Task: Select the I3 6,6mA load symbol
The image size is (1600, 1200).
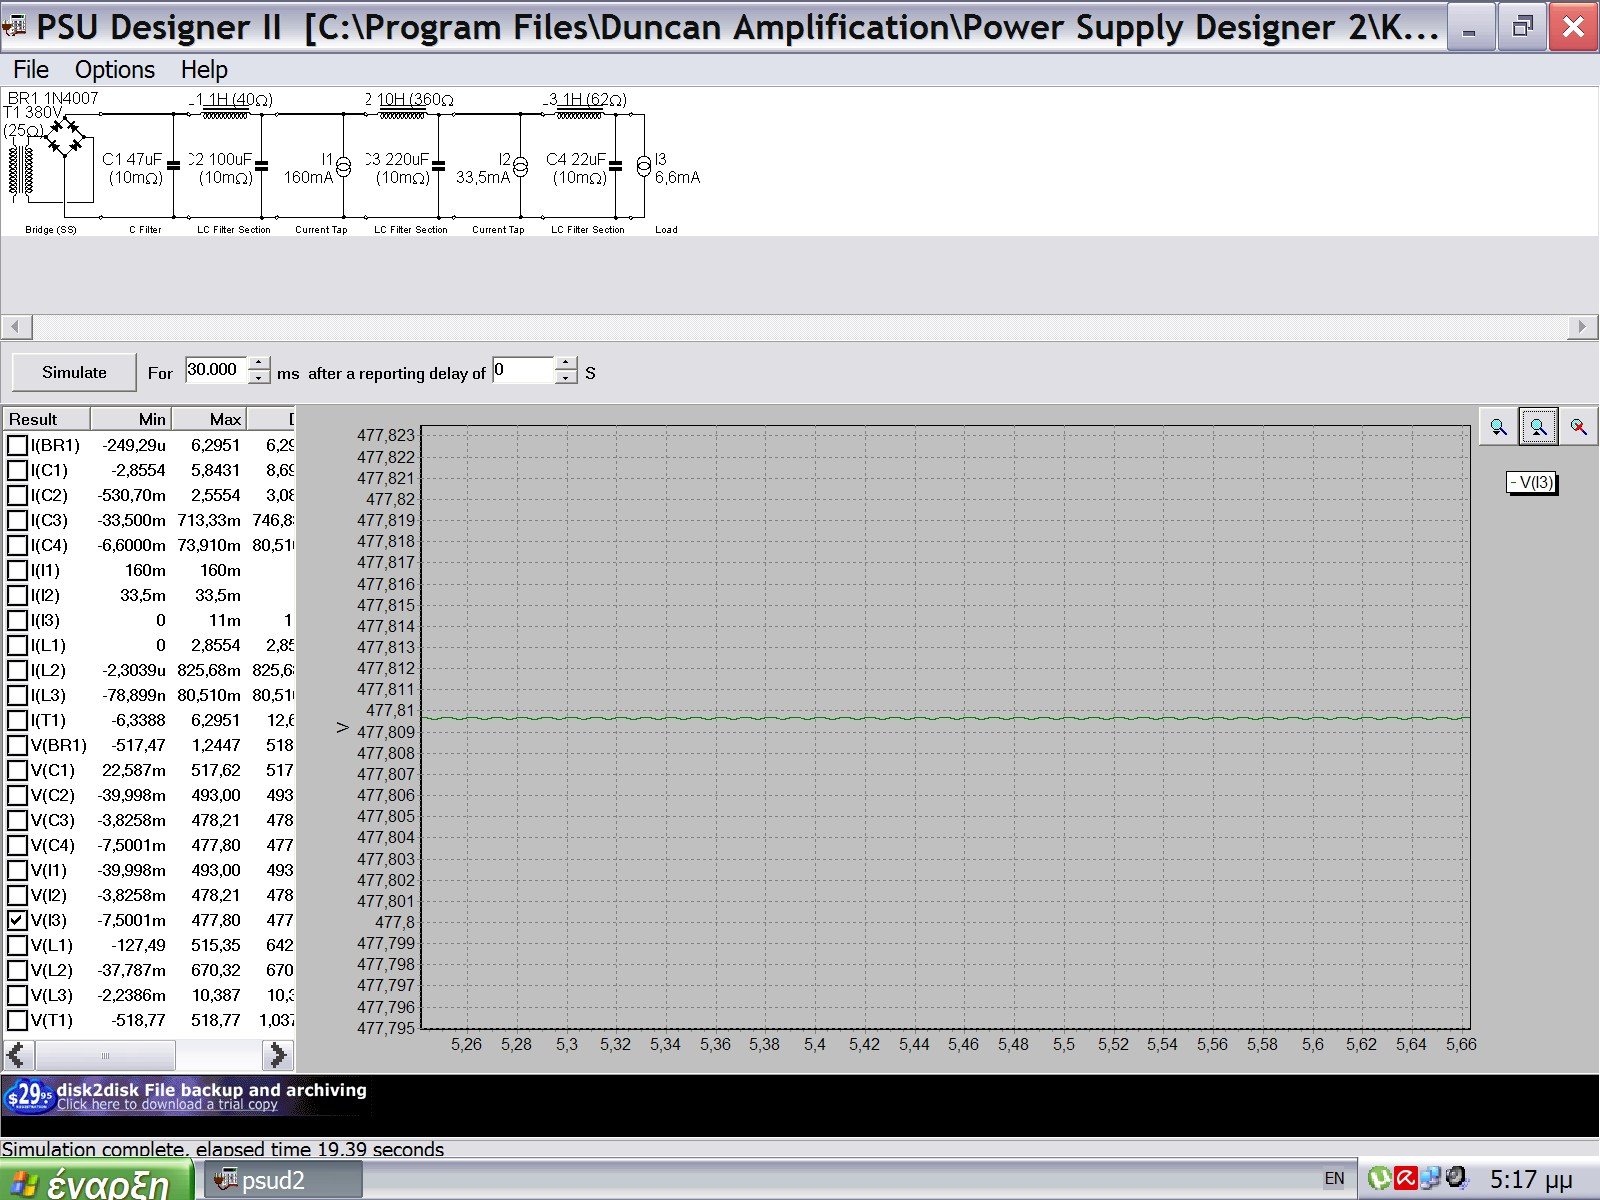Action: coord(643,166)
